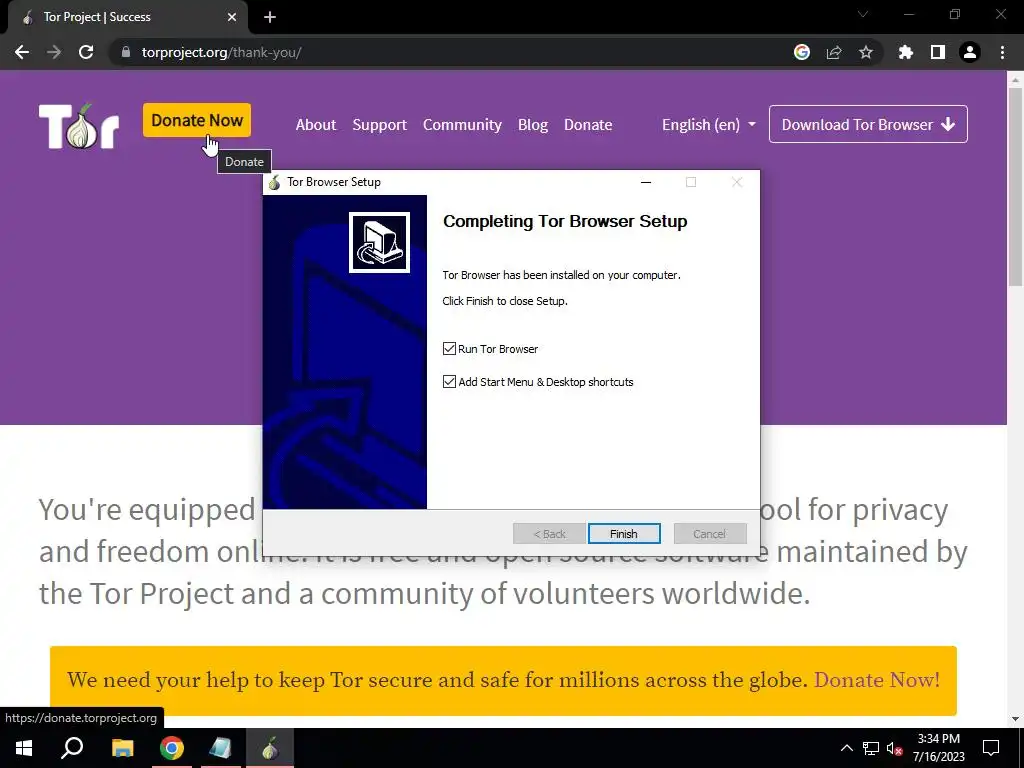Click the Tor Browser Setup taskbar icon
The width and height of the screenshot is (1024, 768).
[x=270, y=748]
